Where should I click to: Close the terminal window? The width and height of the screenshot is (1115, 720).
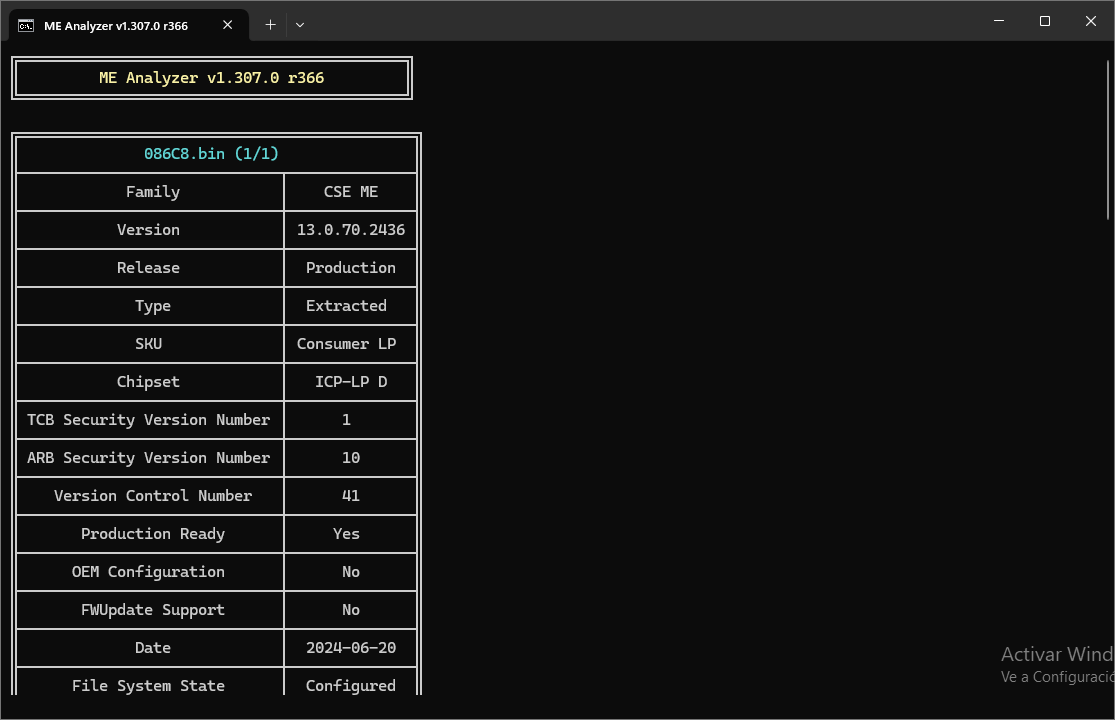[x=1090, y=21]
